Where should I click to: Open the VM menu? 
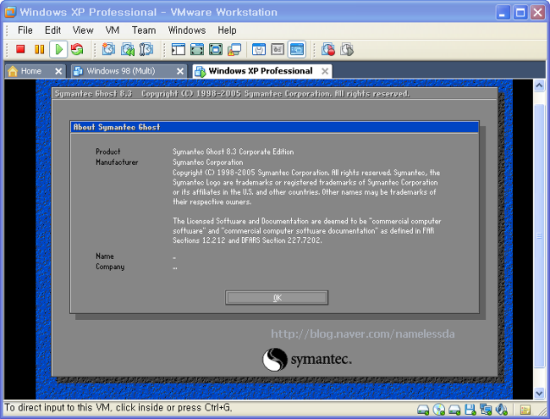(112, 31)
